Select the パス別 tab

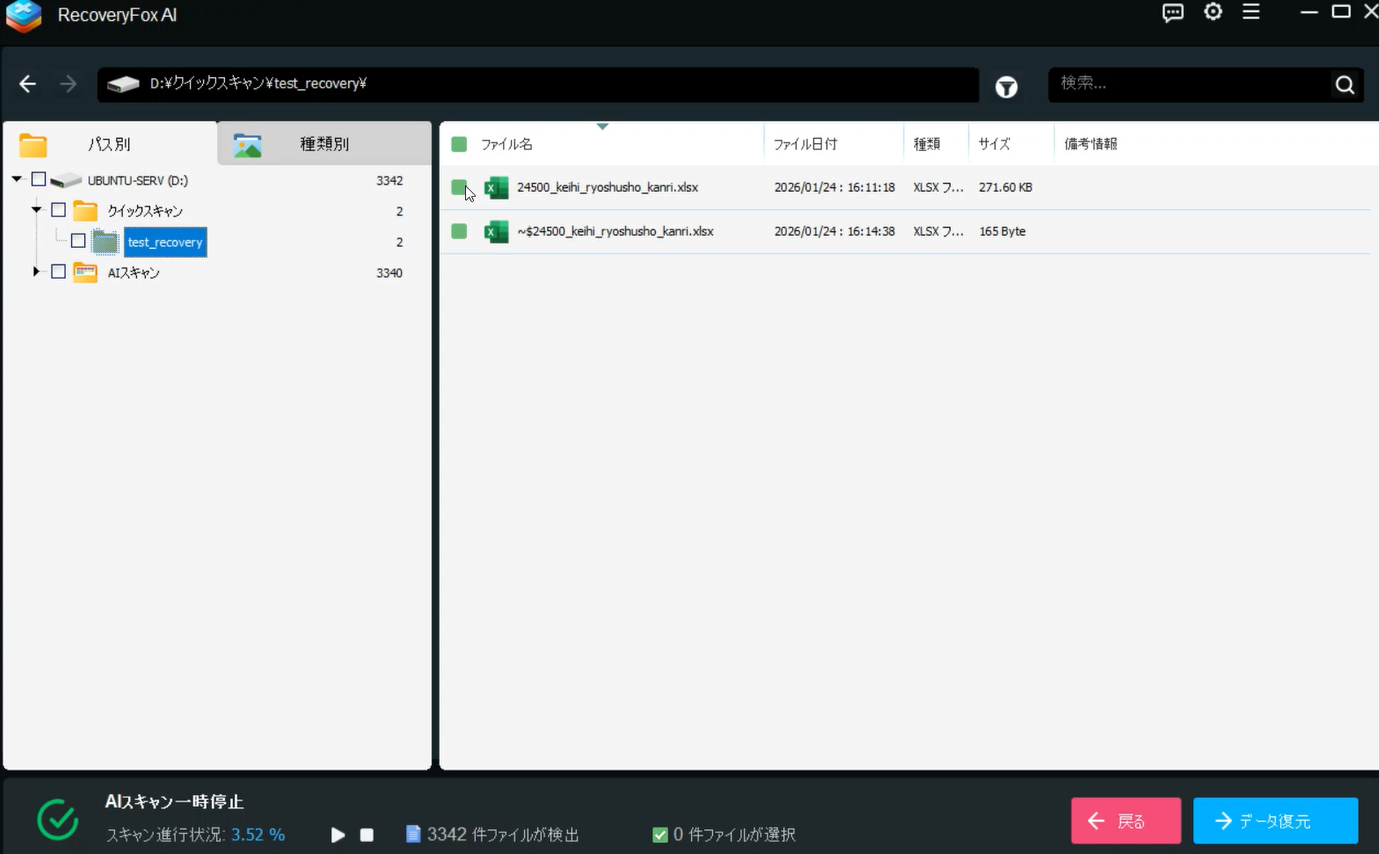coord(109,144)
